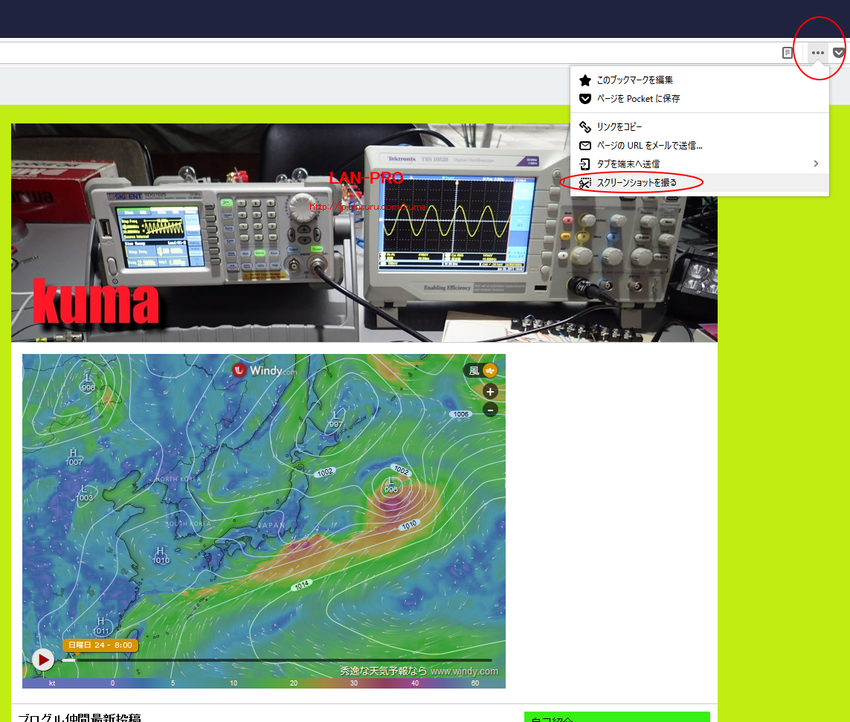Select ページの URL をメールで送信 menu item
The height and width of the screenshot is (722, 850).
pos(699,145)
